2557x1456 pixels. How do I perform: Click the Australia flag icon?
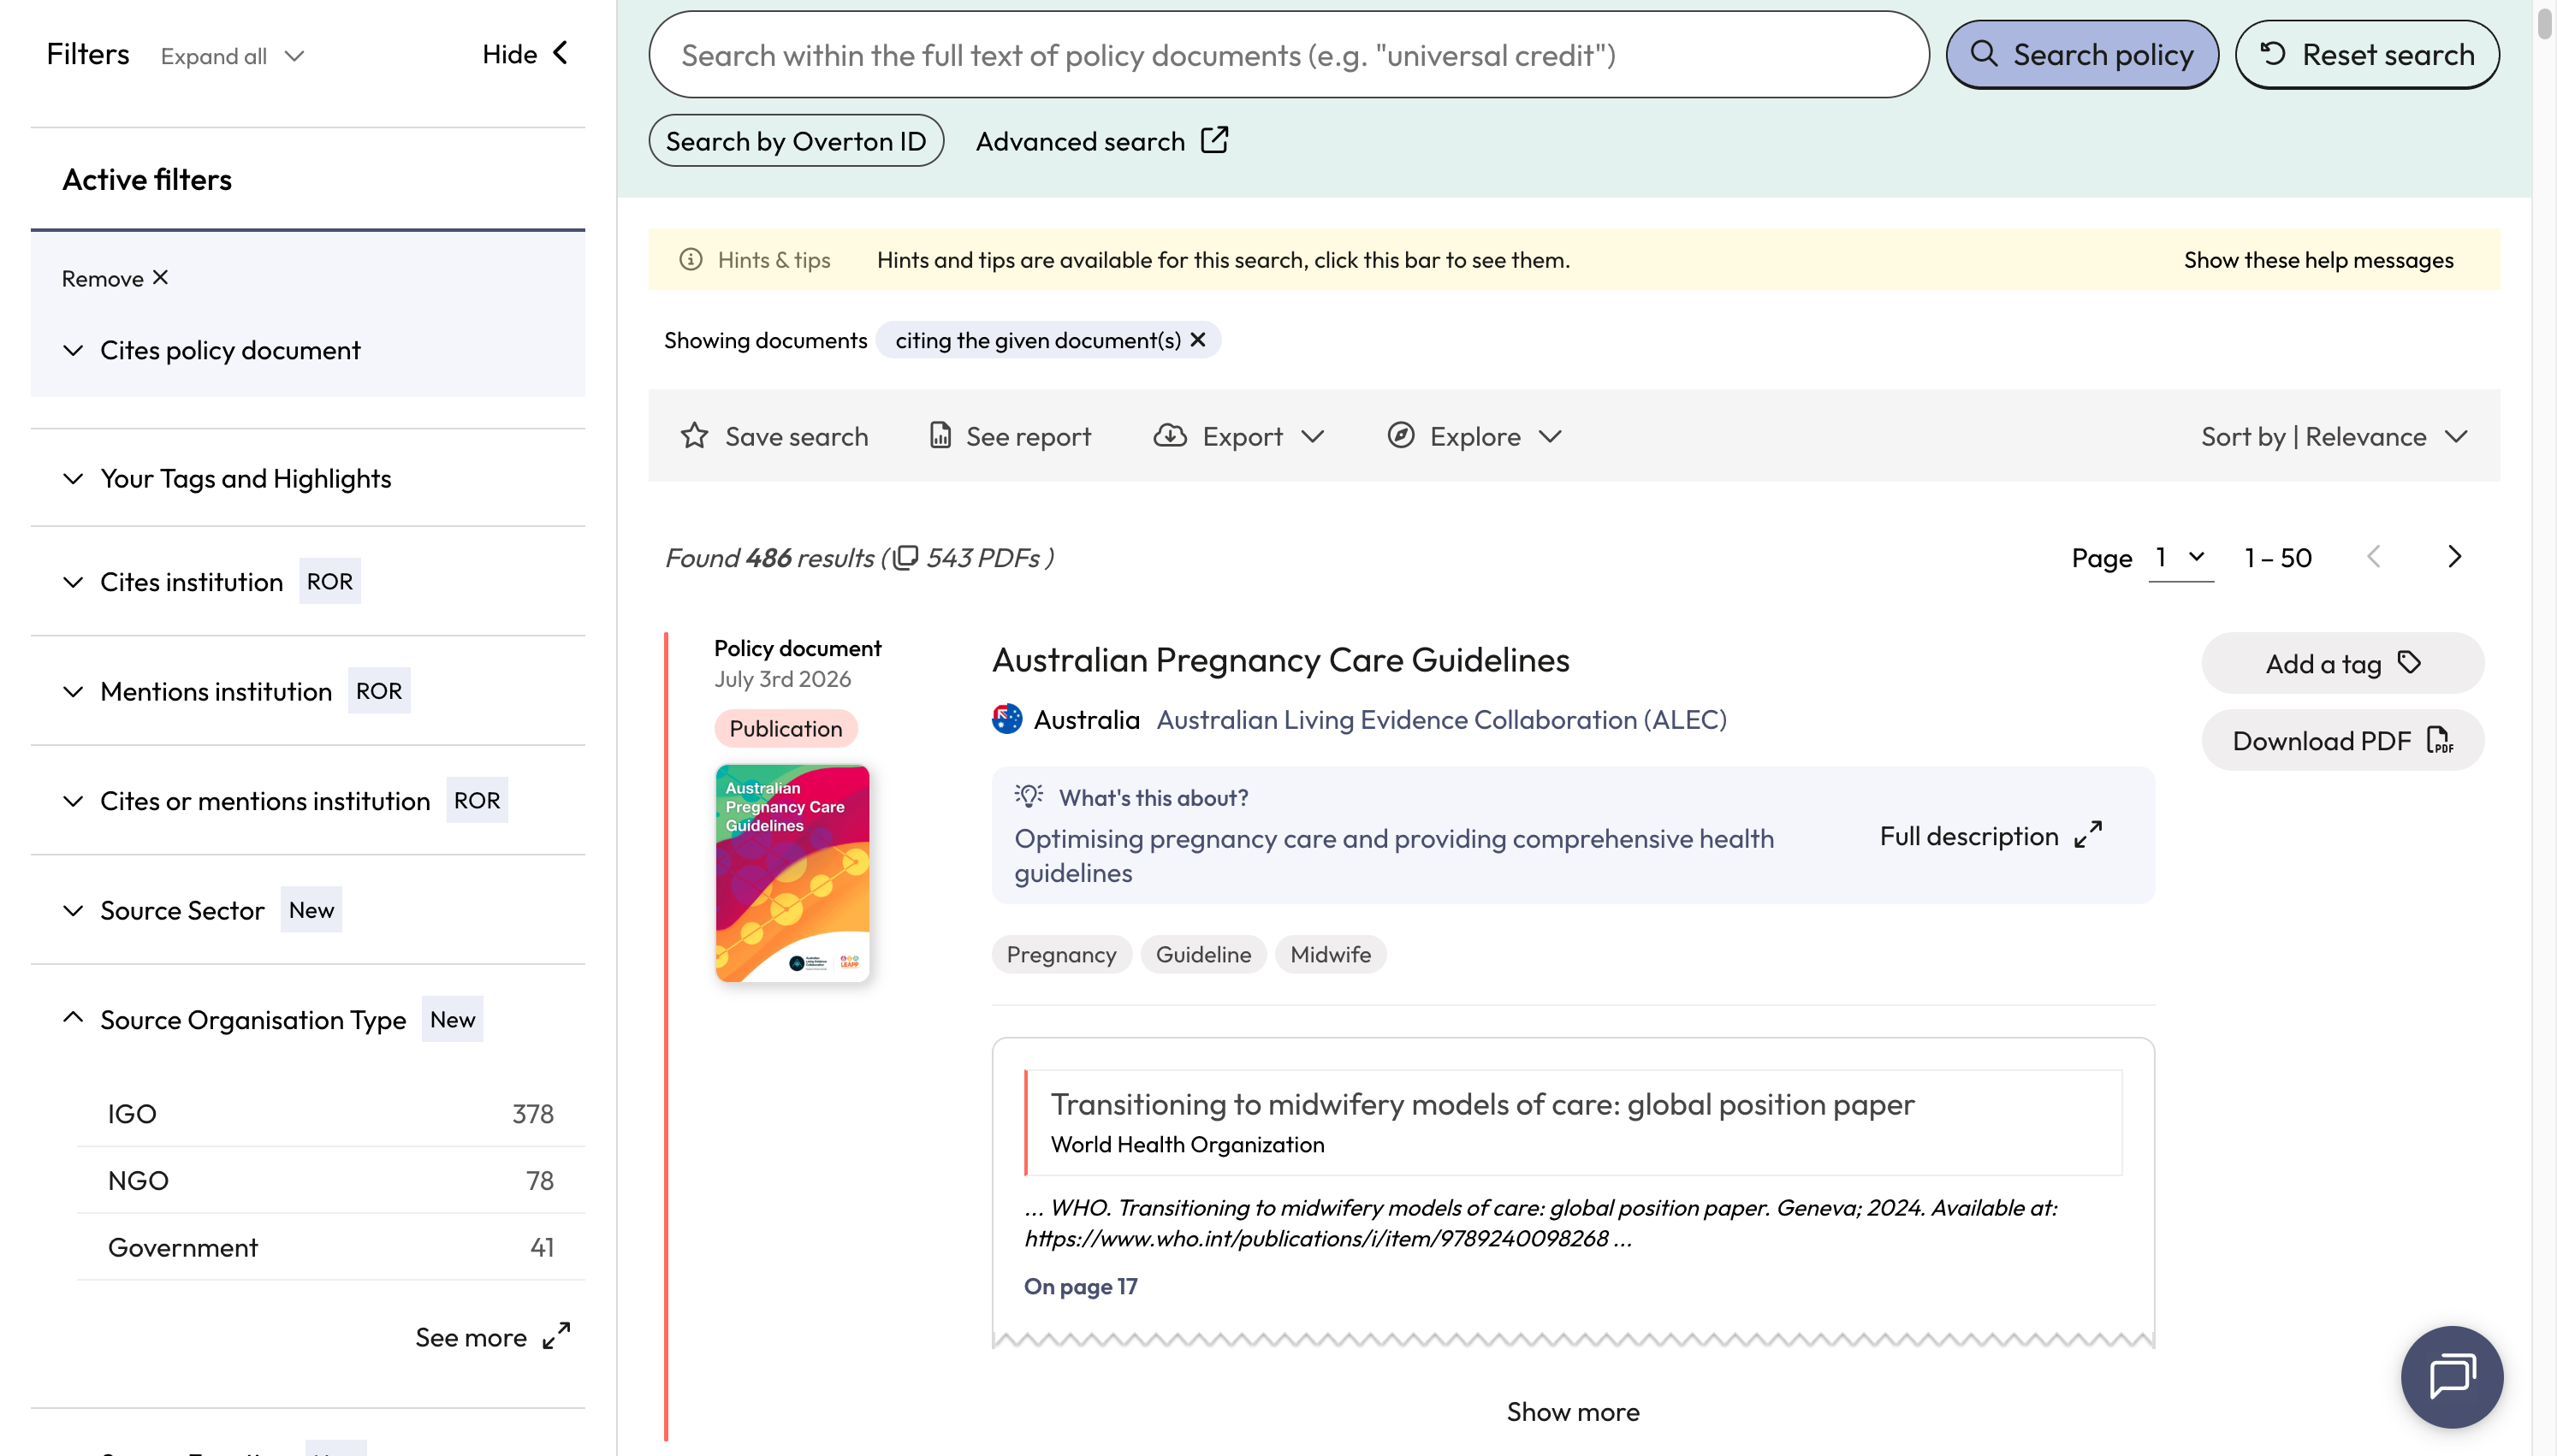click(1007, 719)
